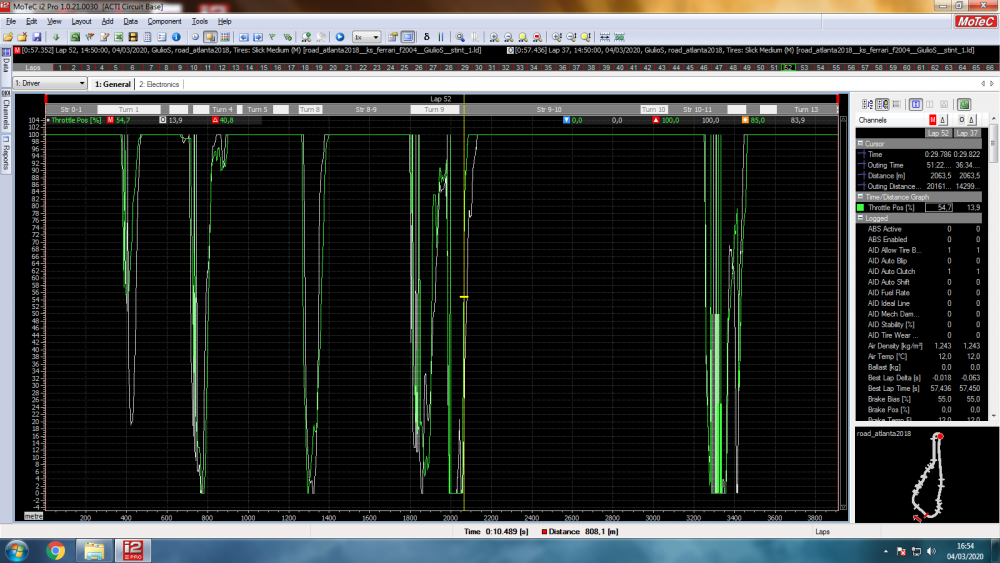This screenshot has width=1000, height=563.
Task: Open the '1: Driver' workbook dropdown
Action: [50, 84]
